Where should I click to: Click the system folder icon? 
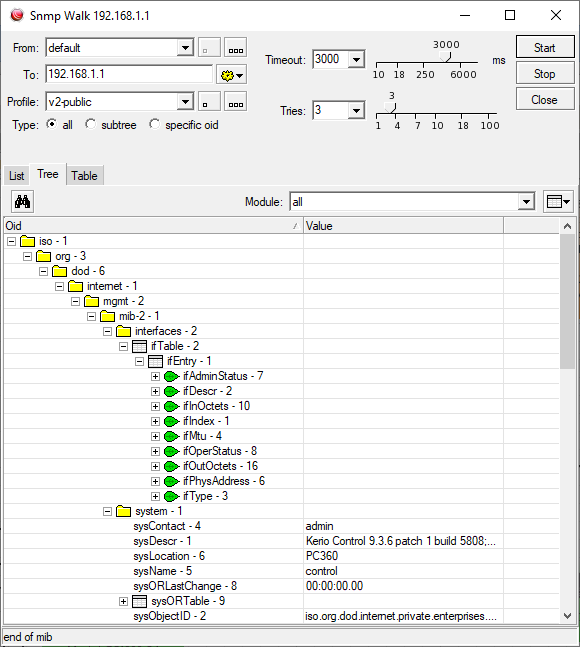(x=123, y=511)
